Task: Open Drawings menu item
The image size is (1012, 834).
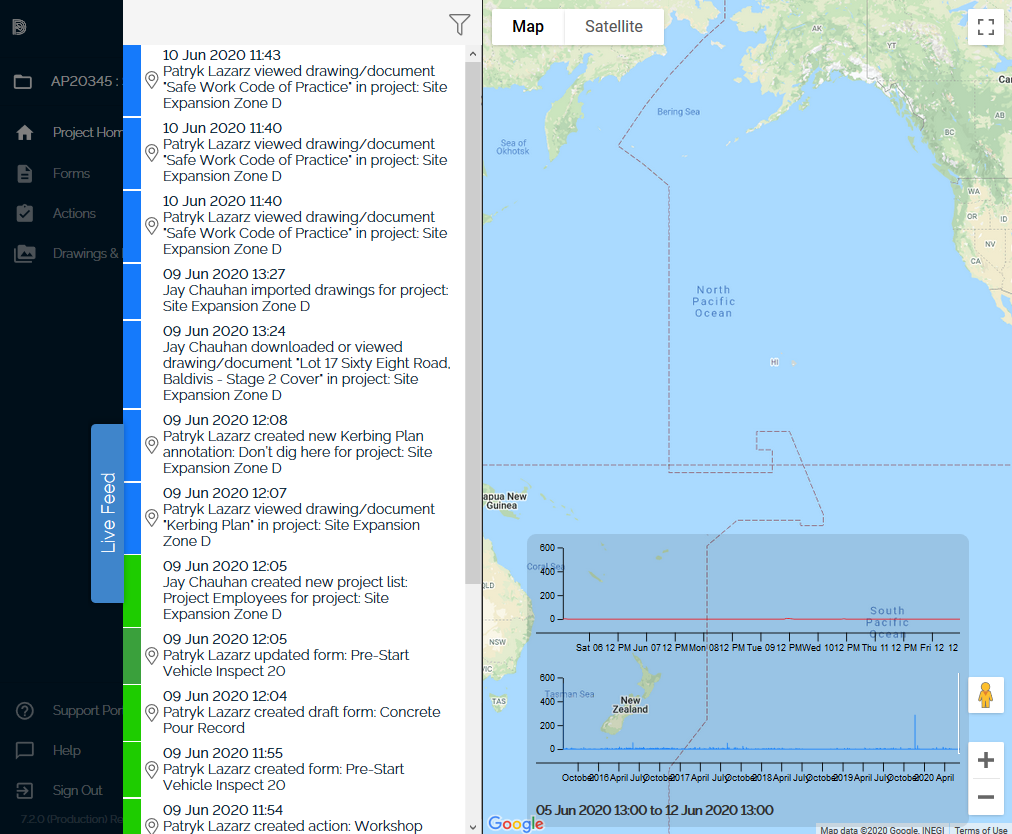Action: pyautogui.click(x=87, y=253)
